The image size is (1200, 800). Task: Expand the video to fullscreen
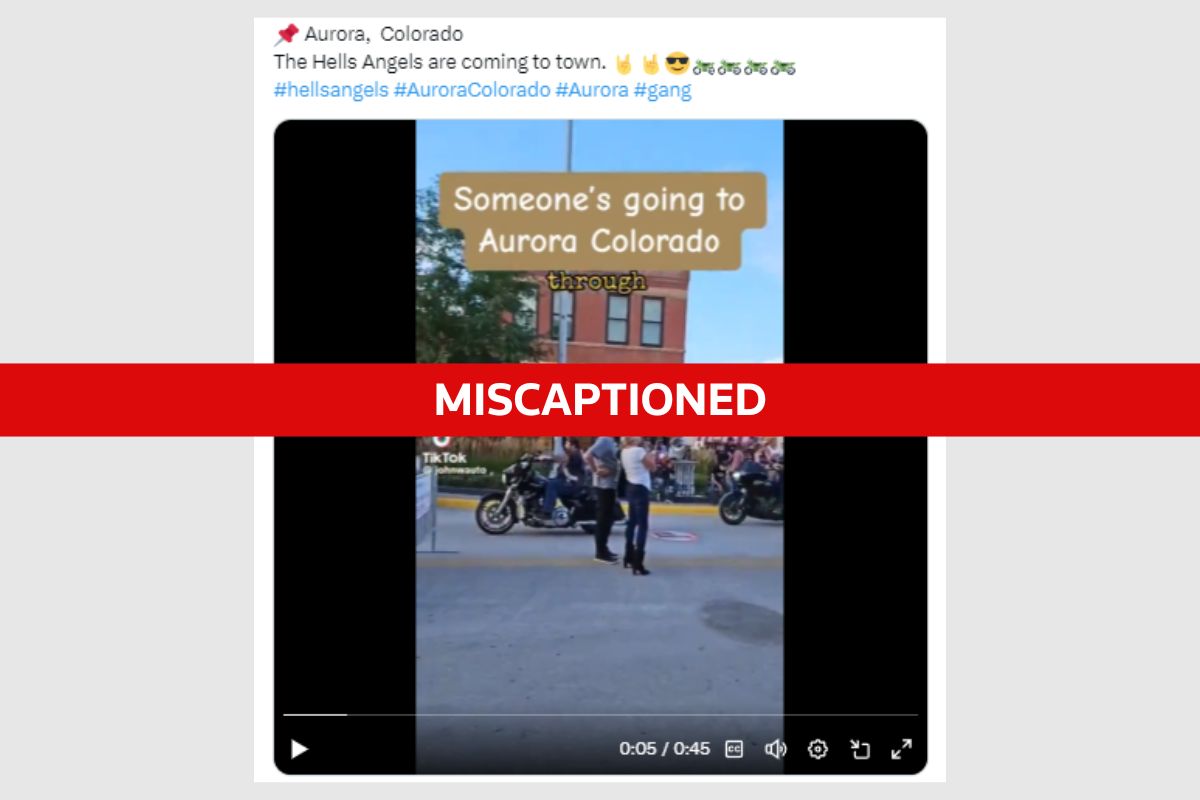point(901,749)
